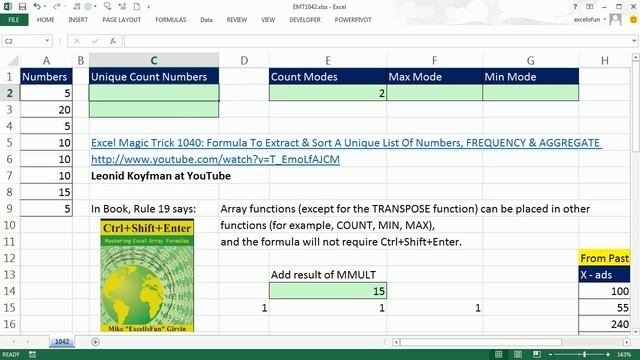
Task: Expand the formula bar with chevron
Action: coord(634,41)
